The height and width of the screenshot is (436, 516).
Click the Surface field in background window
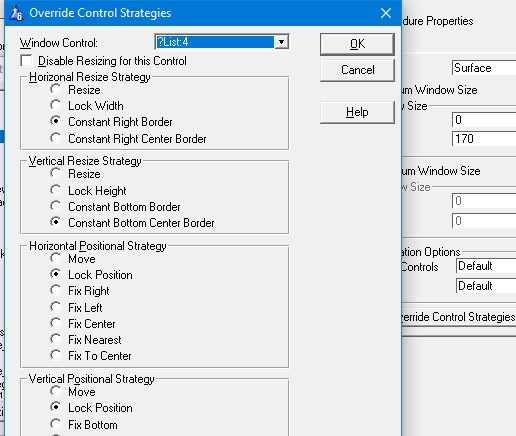[484, 68]
